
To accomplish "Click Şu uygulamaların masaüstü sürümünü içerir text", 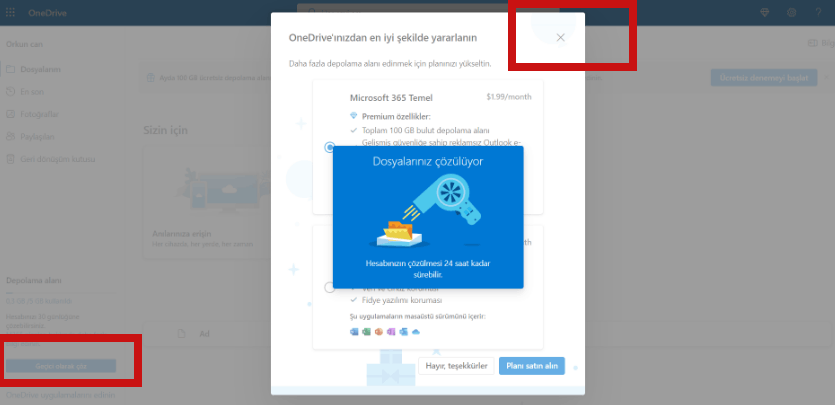I will [418, 317].
